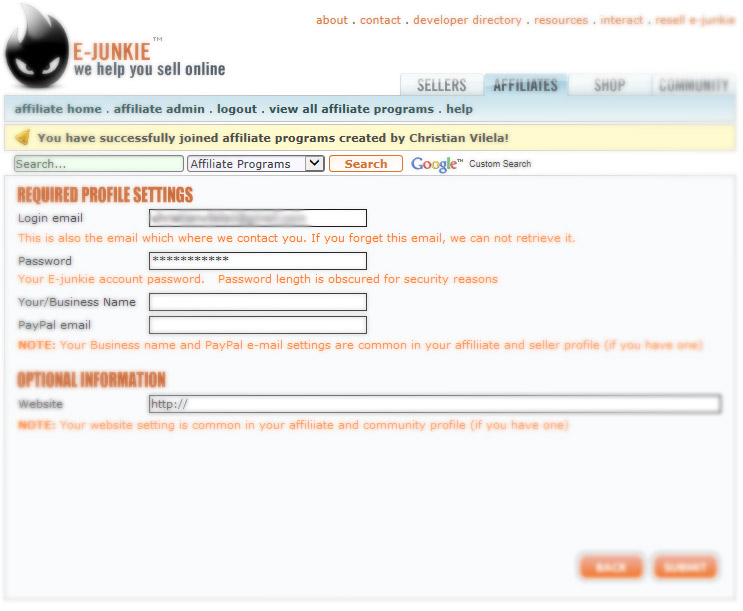Open the developer directory link

pyautogui.click(x=467, y=20)
